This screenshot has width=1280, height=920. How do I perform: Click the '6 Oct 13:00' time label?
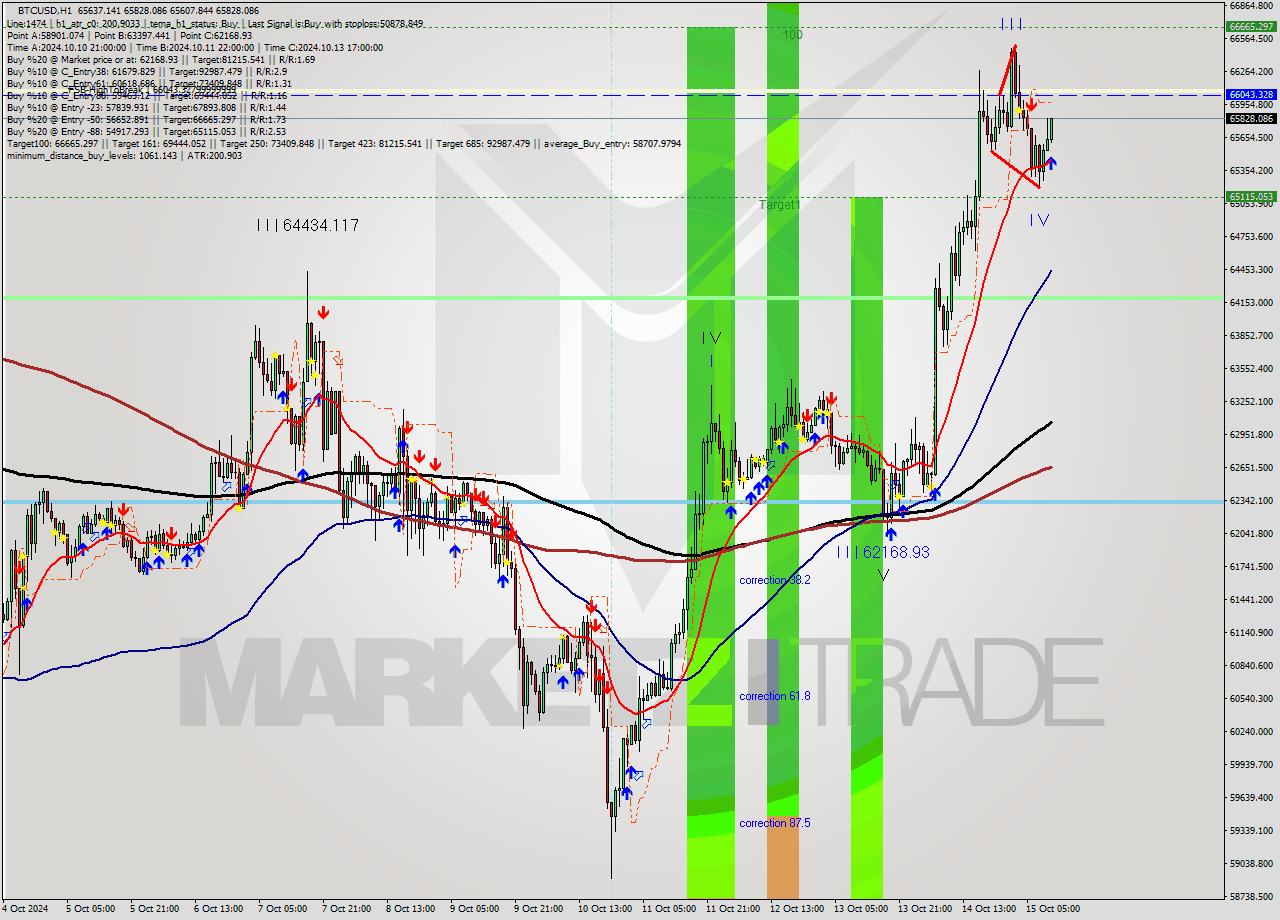click(218, 909)
